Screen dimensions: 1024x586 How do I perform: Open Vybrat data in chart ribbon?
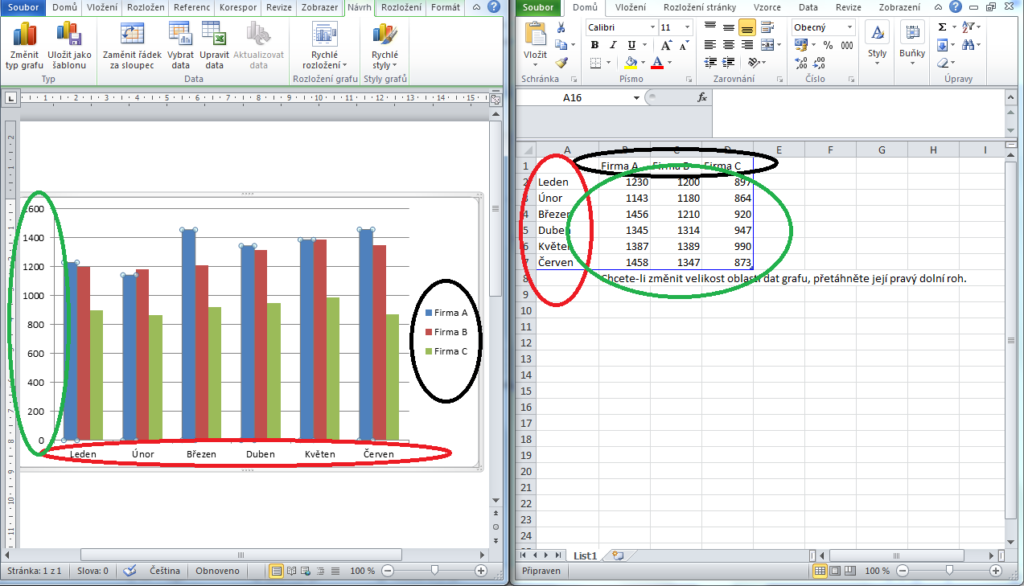(x=181, y=36)
